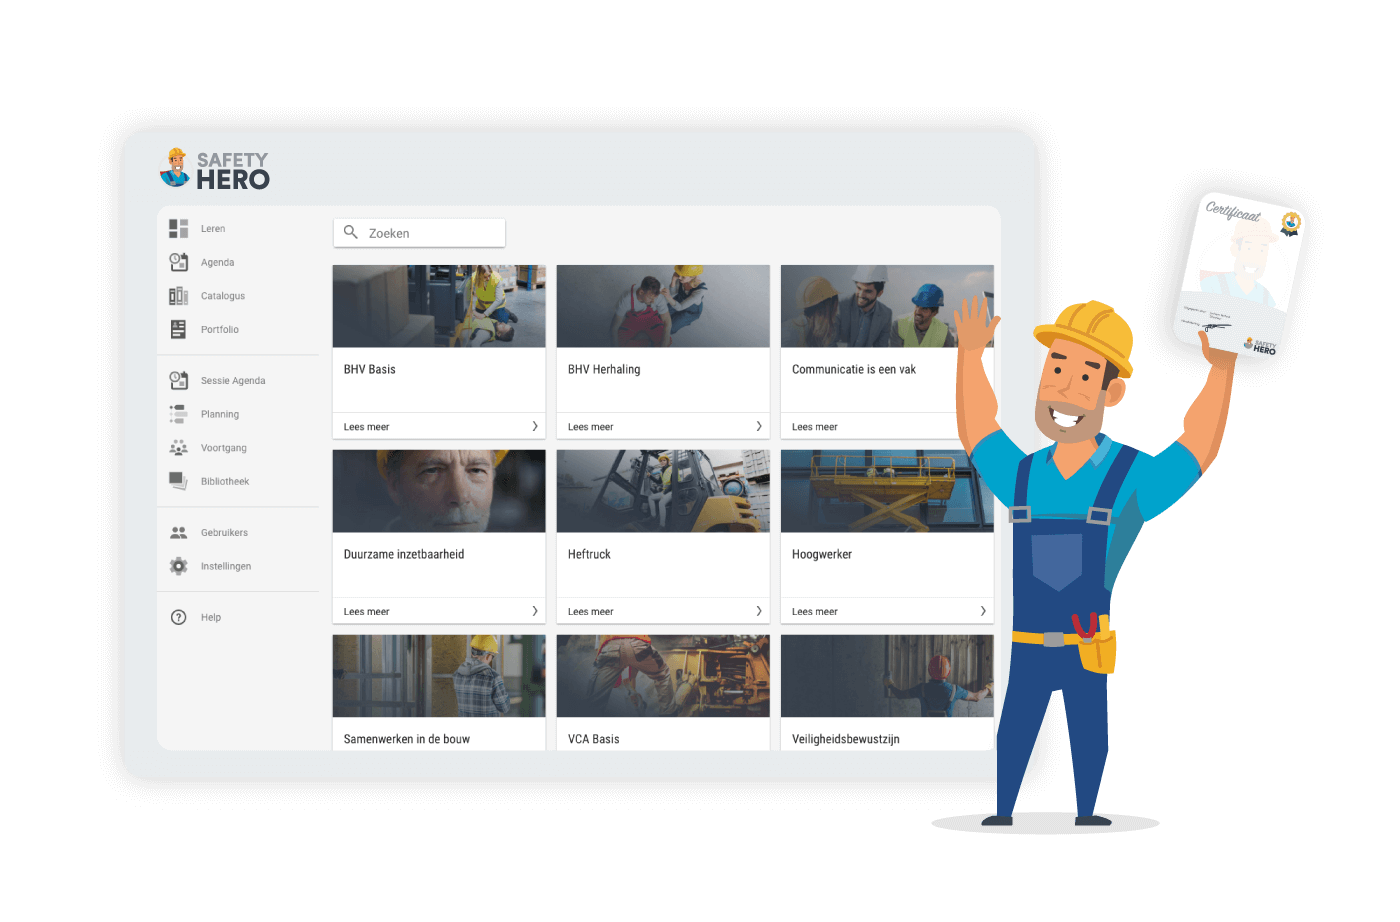Viewport: 1400px width, 922px height.
Task: Expand the Hoogwerker chevron arrow
Action: pyautogui.click(x=983, y=611)
